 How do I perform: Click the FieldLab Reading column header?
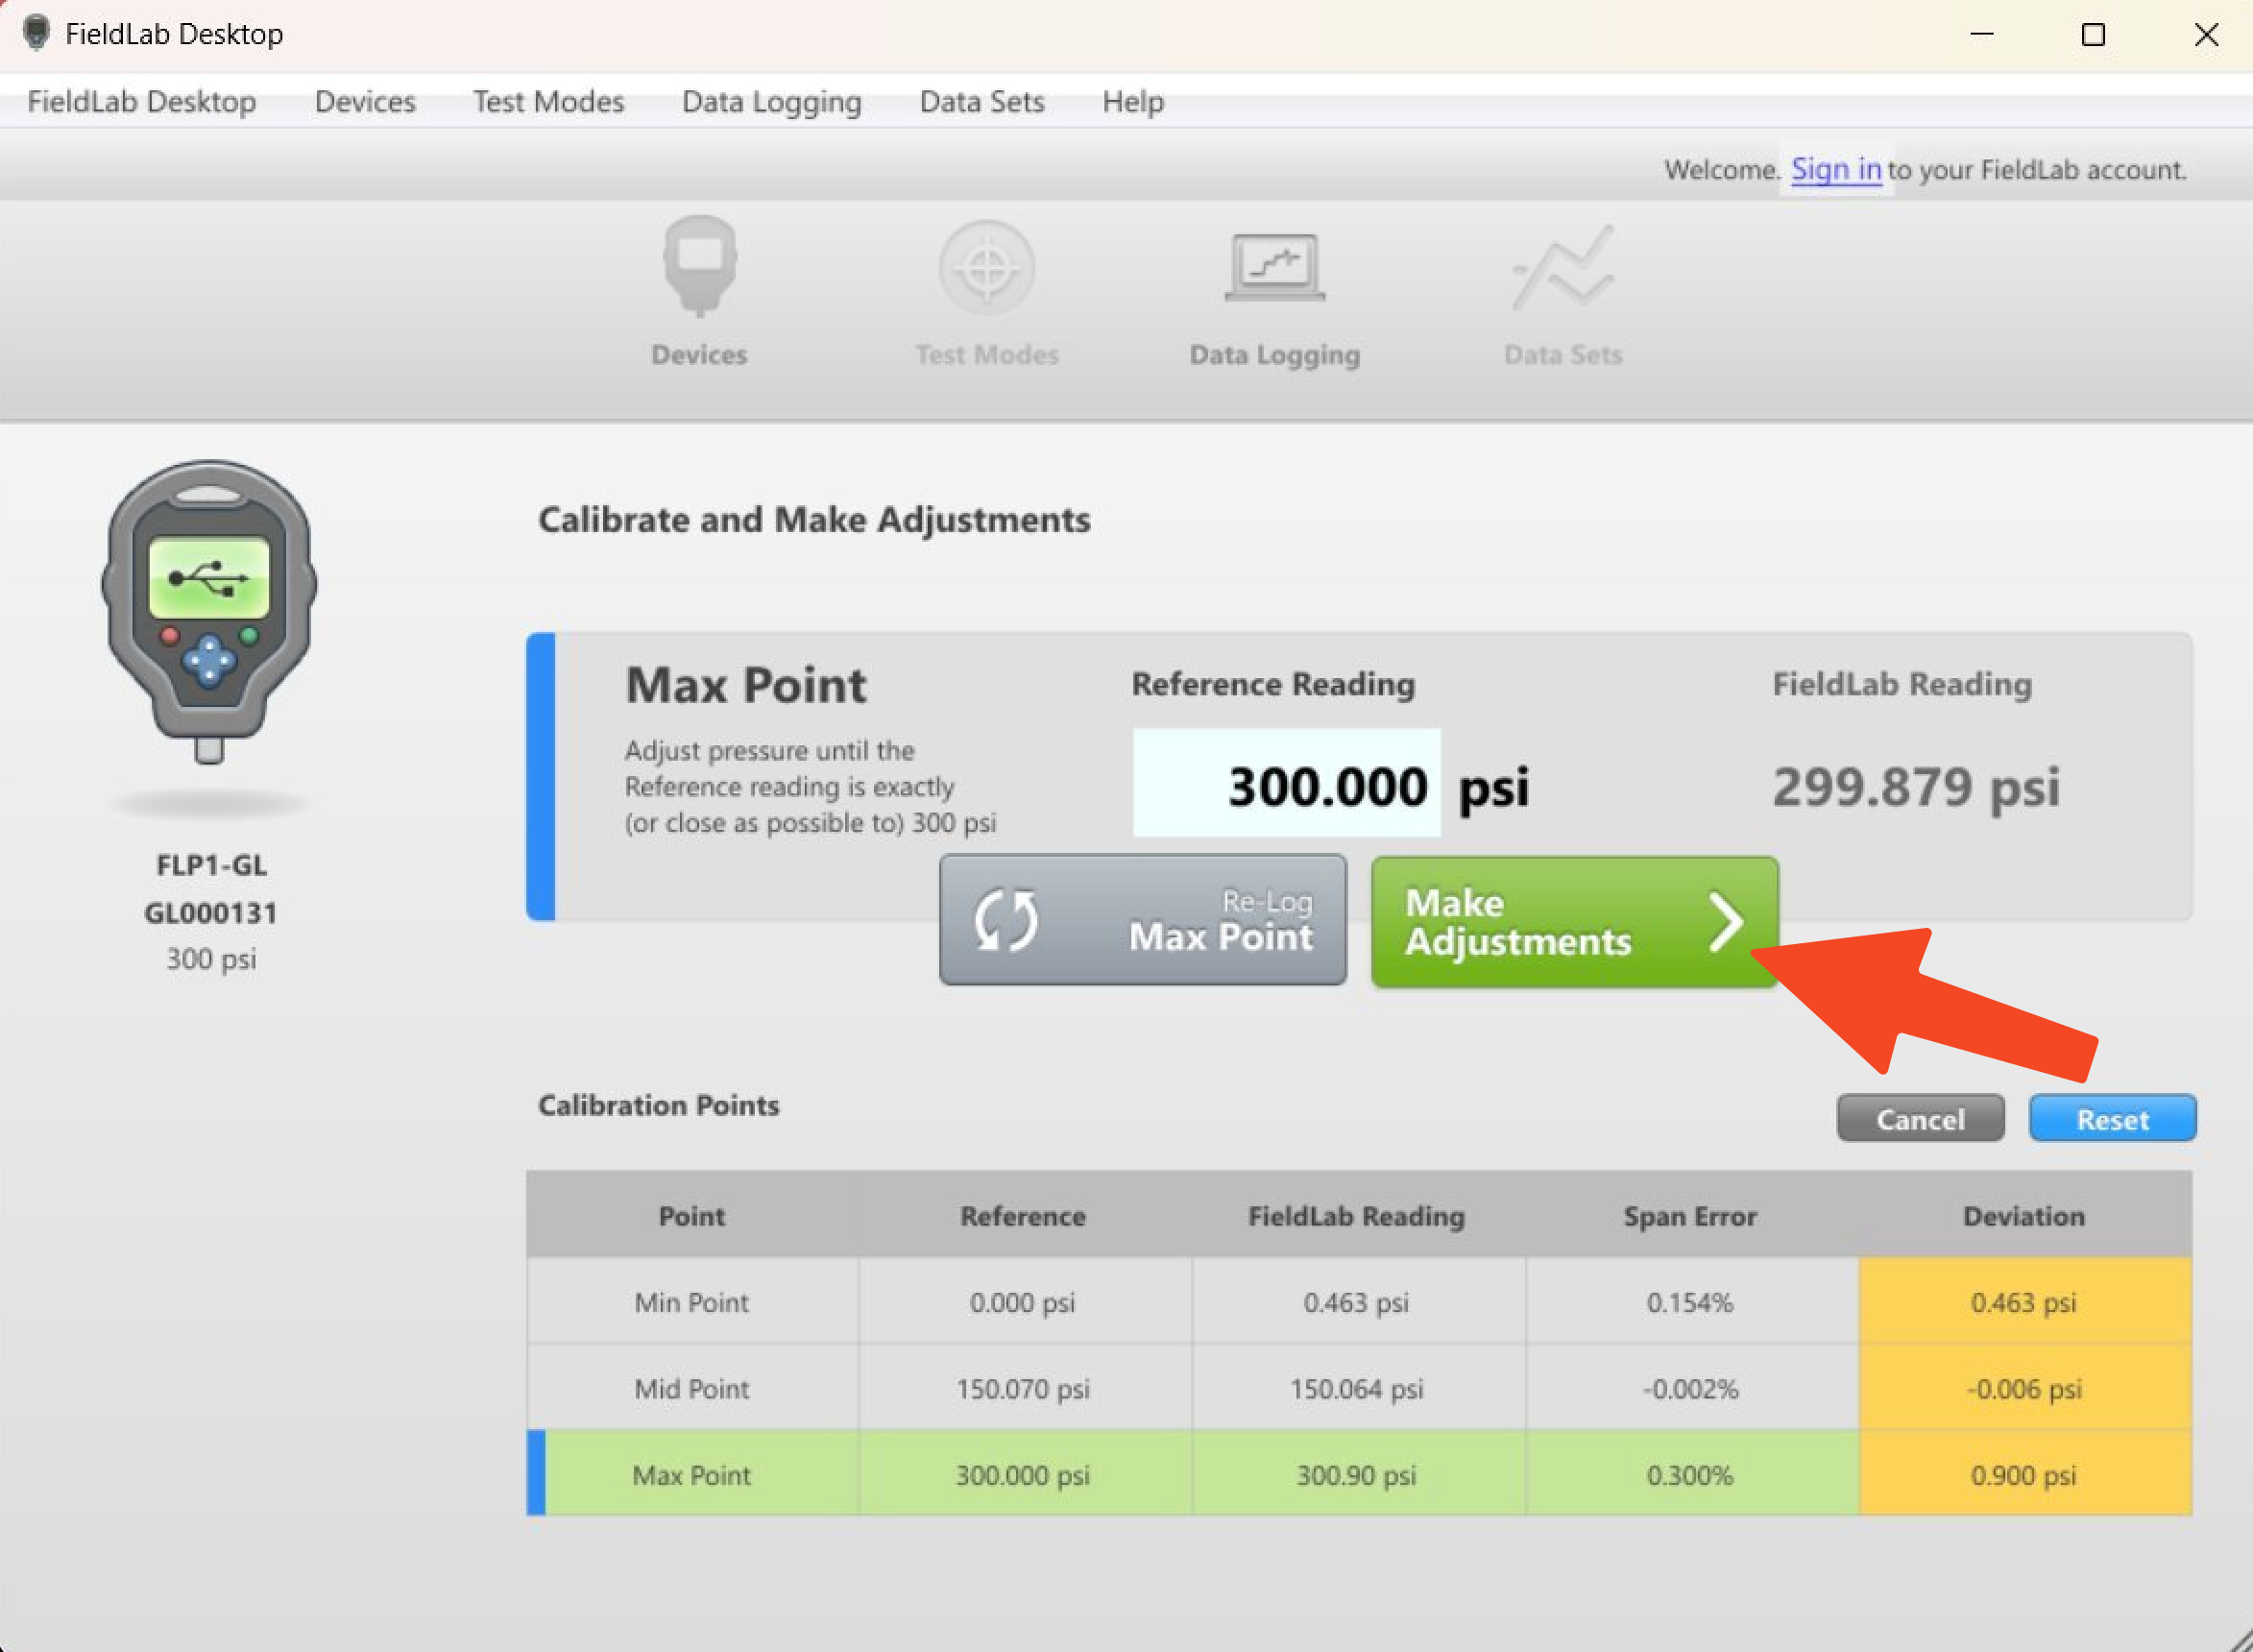click(1358, 1215)
